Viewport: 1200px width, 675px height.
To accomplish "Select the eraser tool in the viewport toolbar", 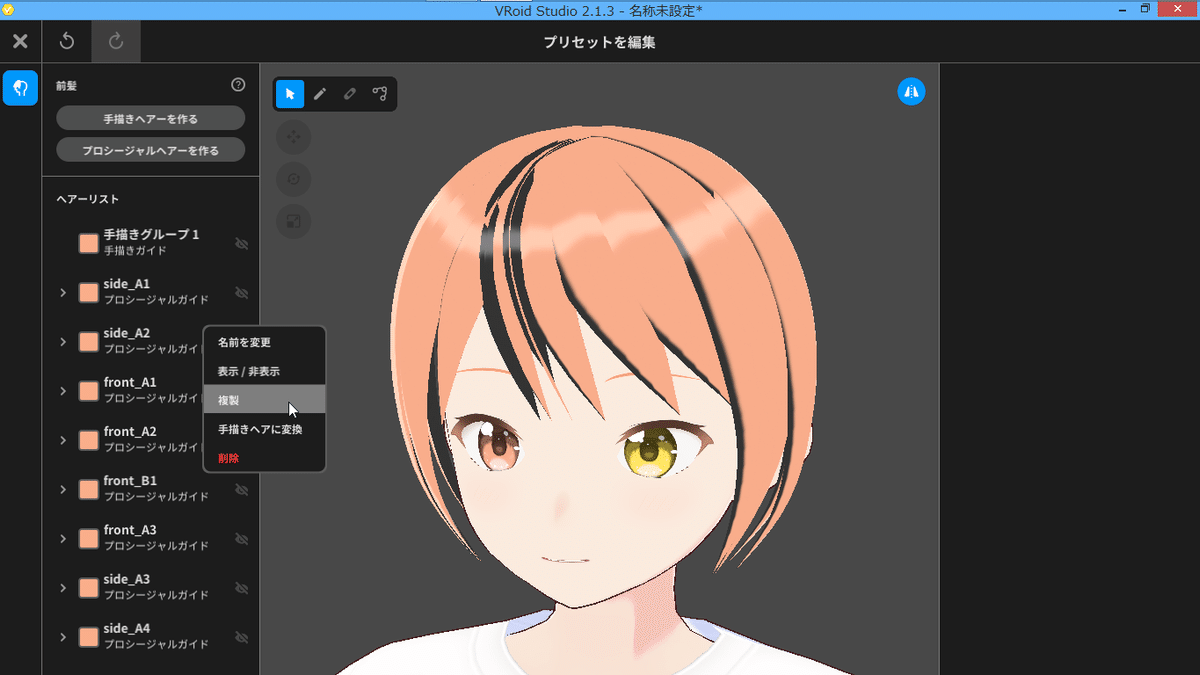I will click(350, 93).
